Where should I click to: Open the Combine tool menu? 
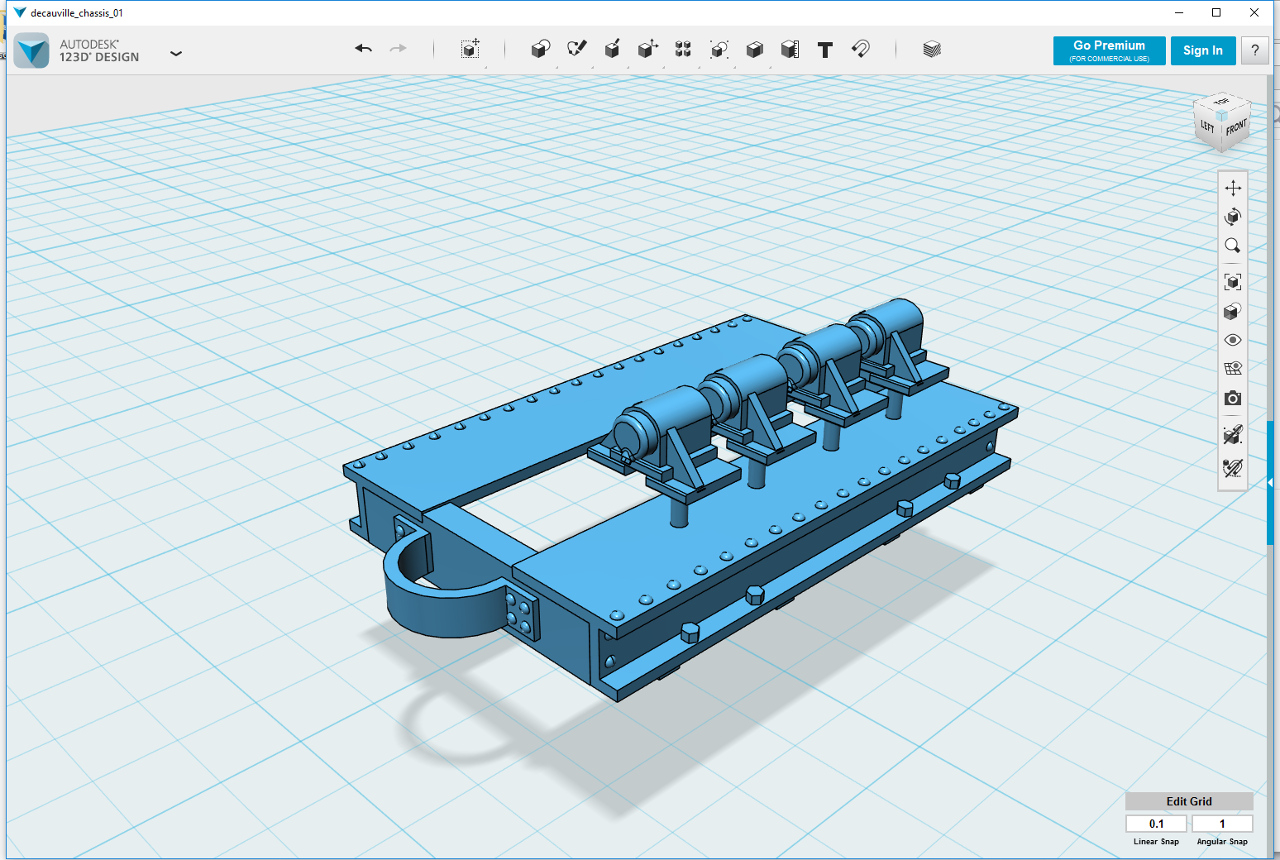tap(754, 49)
